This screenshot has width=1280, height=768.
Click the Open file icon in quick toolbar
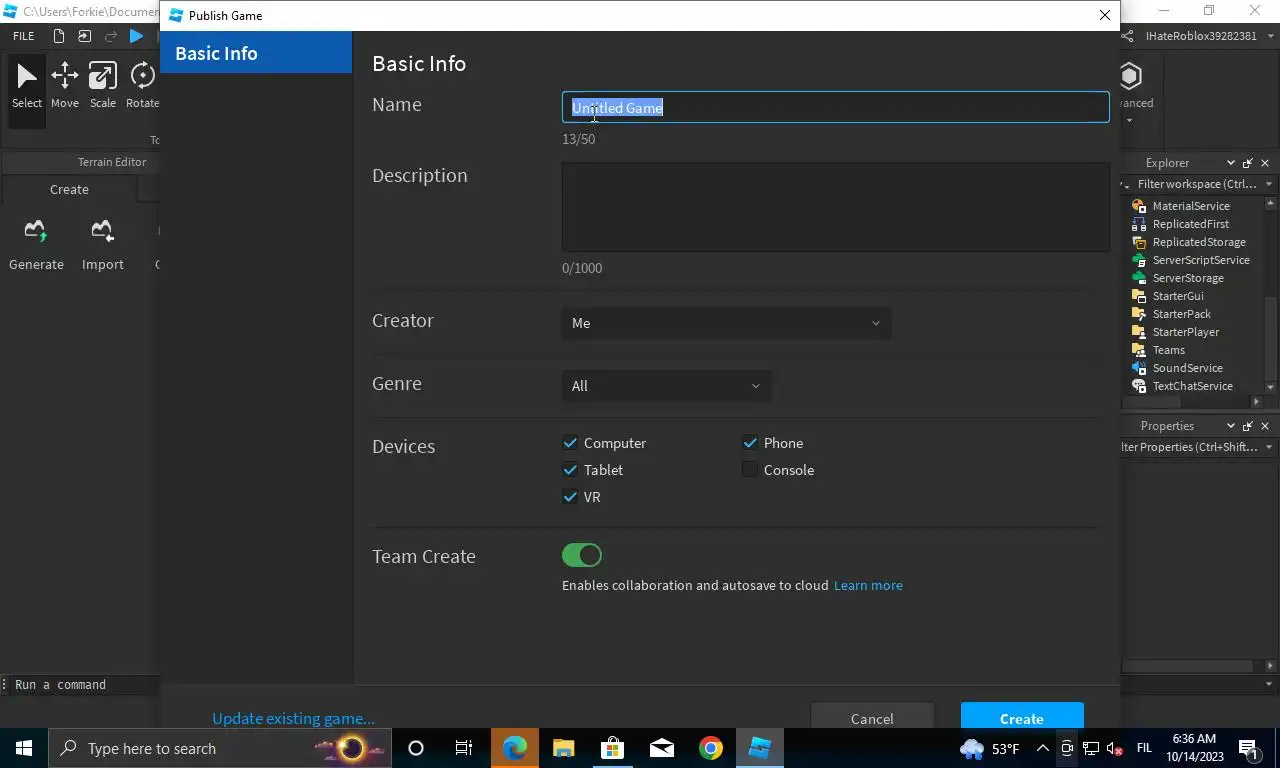[x=85, y=36]
